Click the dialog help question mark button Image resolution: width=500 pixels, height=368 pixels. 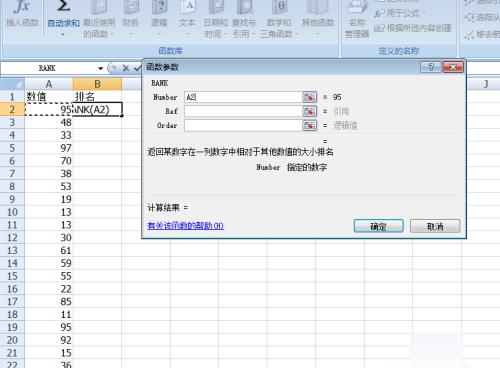point(430,67)
